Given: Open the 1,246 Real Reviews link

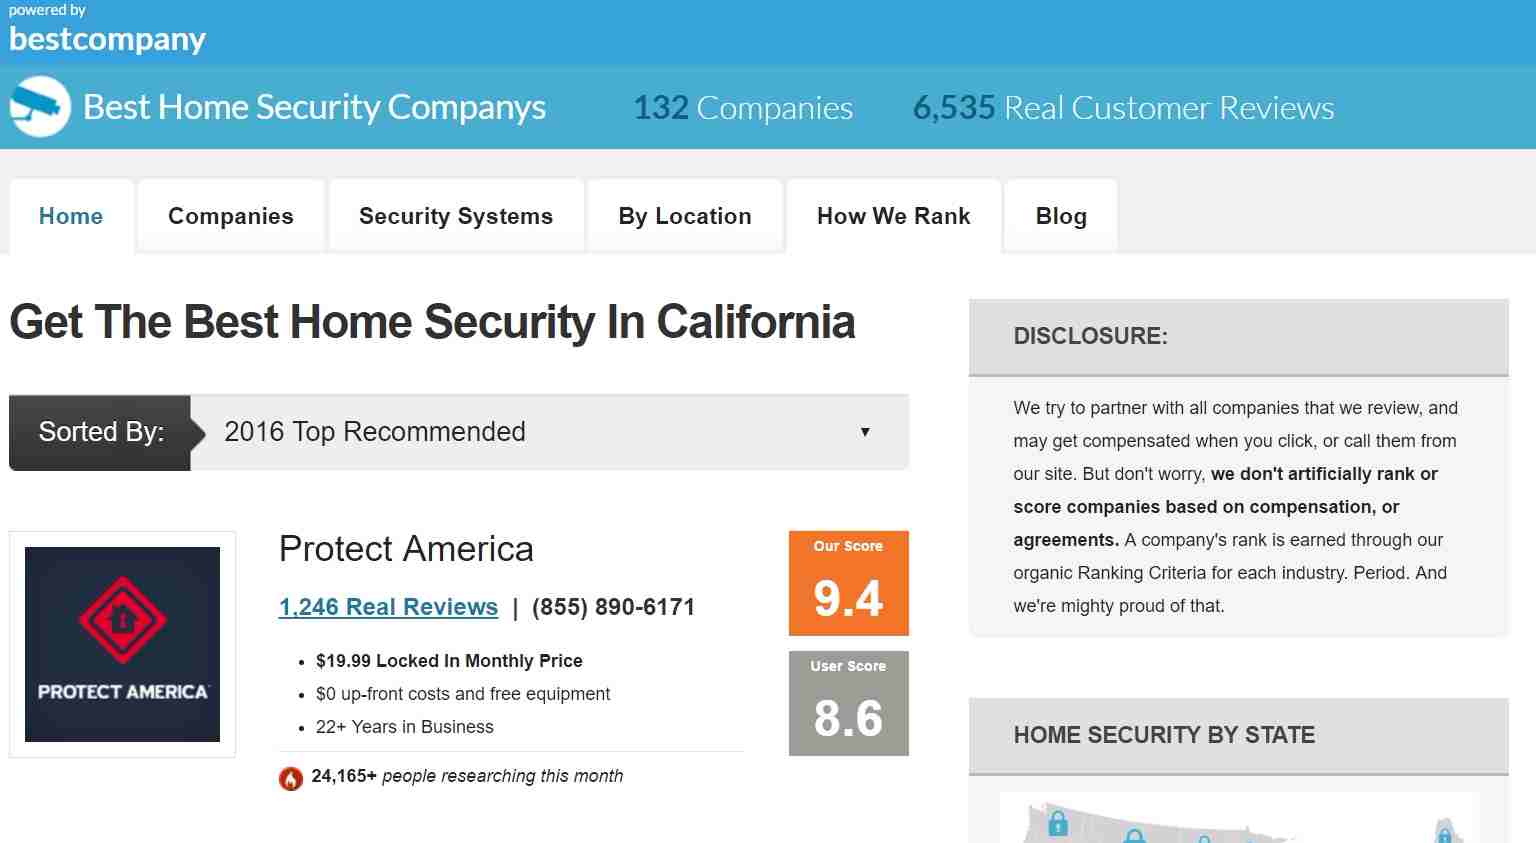Looking at the screenshot, I should coord(388,607).
